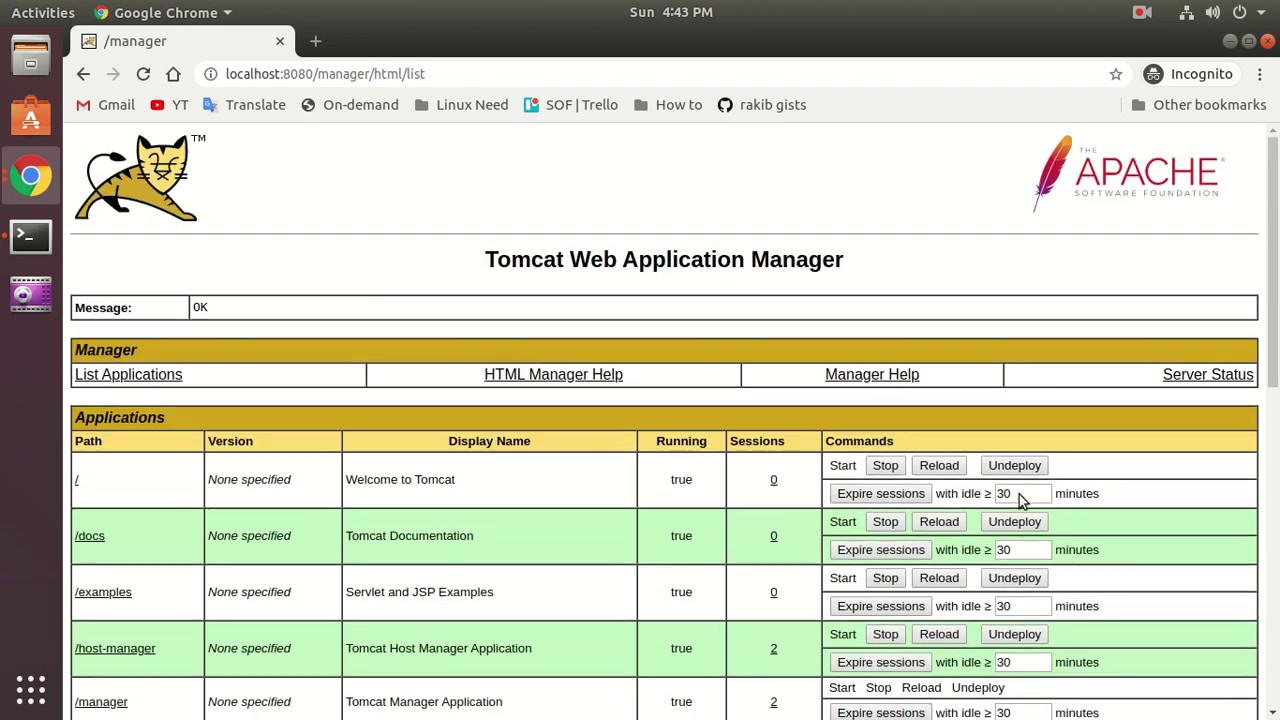Undeploy the Welcome to Tomcat application
Image resolution: width=1280 pixels, height=720 pixels.
pos(1014,465)
